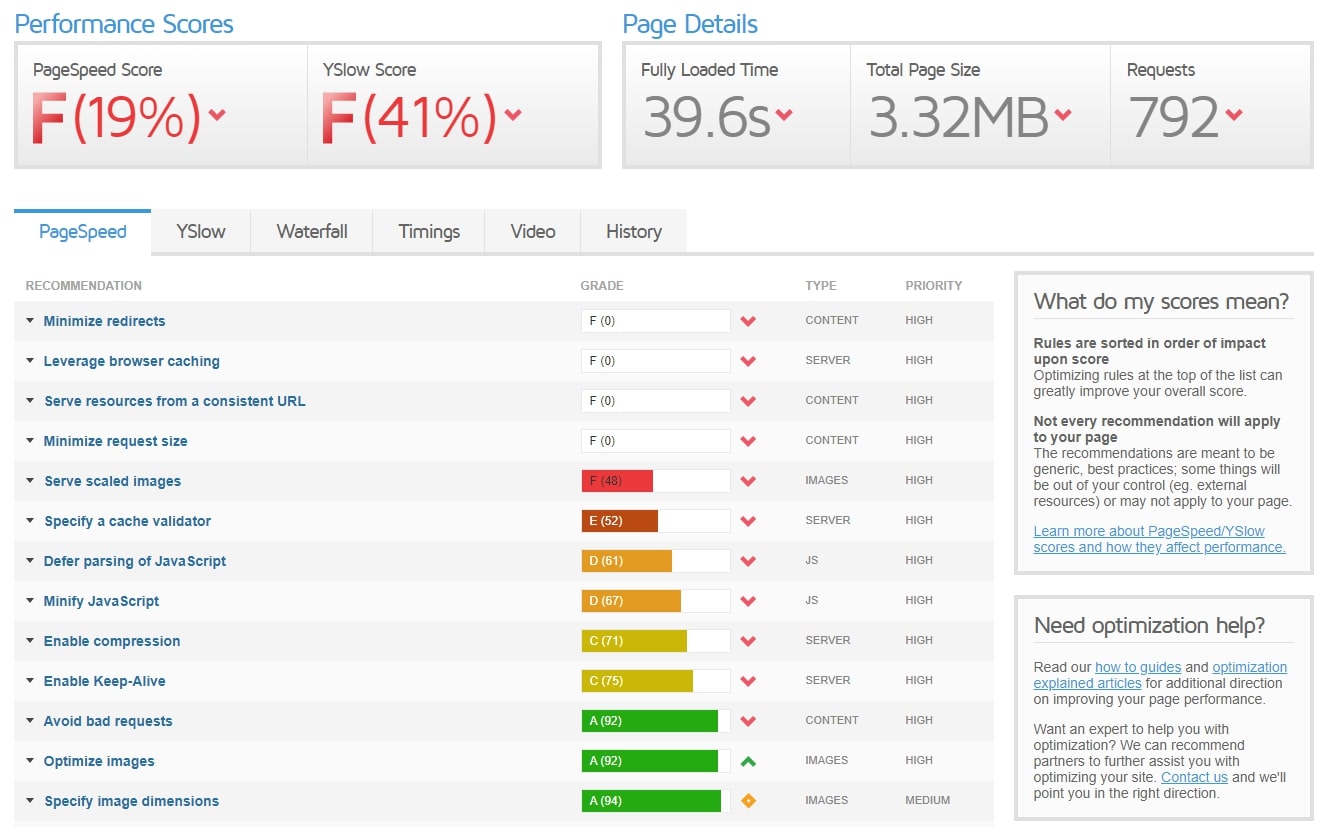Screen dimensions: 1327x827
Task: Open Minimize redirects recommendation link
Action: (105, 321)
